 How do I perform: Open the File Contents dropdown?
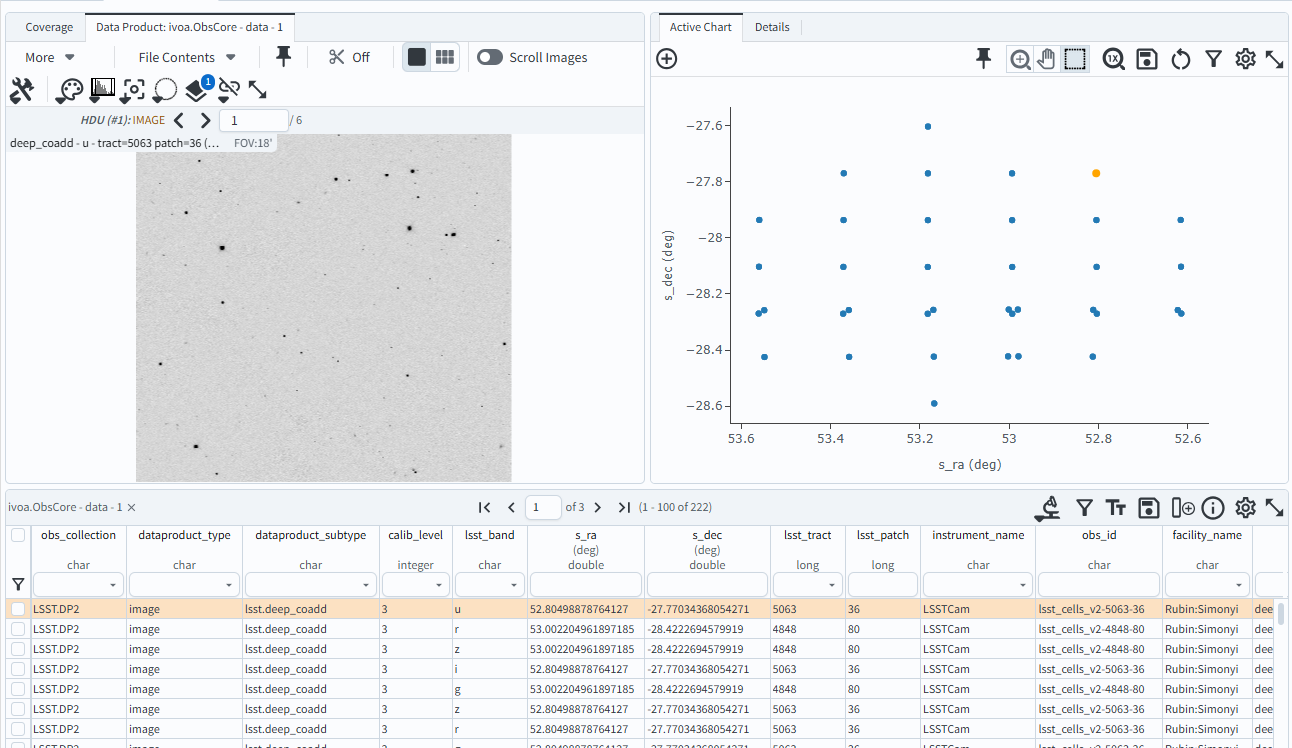[x=187, y=57]
